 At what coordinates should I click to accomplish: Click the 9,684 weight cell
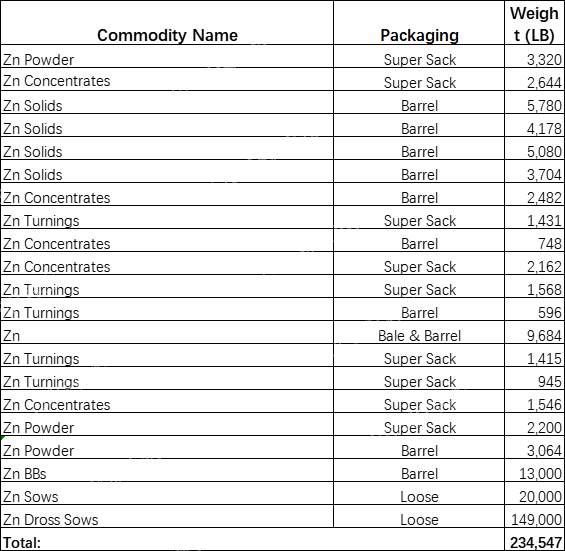[534, 332]
